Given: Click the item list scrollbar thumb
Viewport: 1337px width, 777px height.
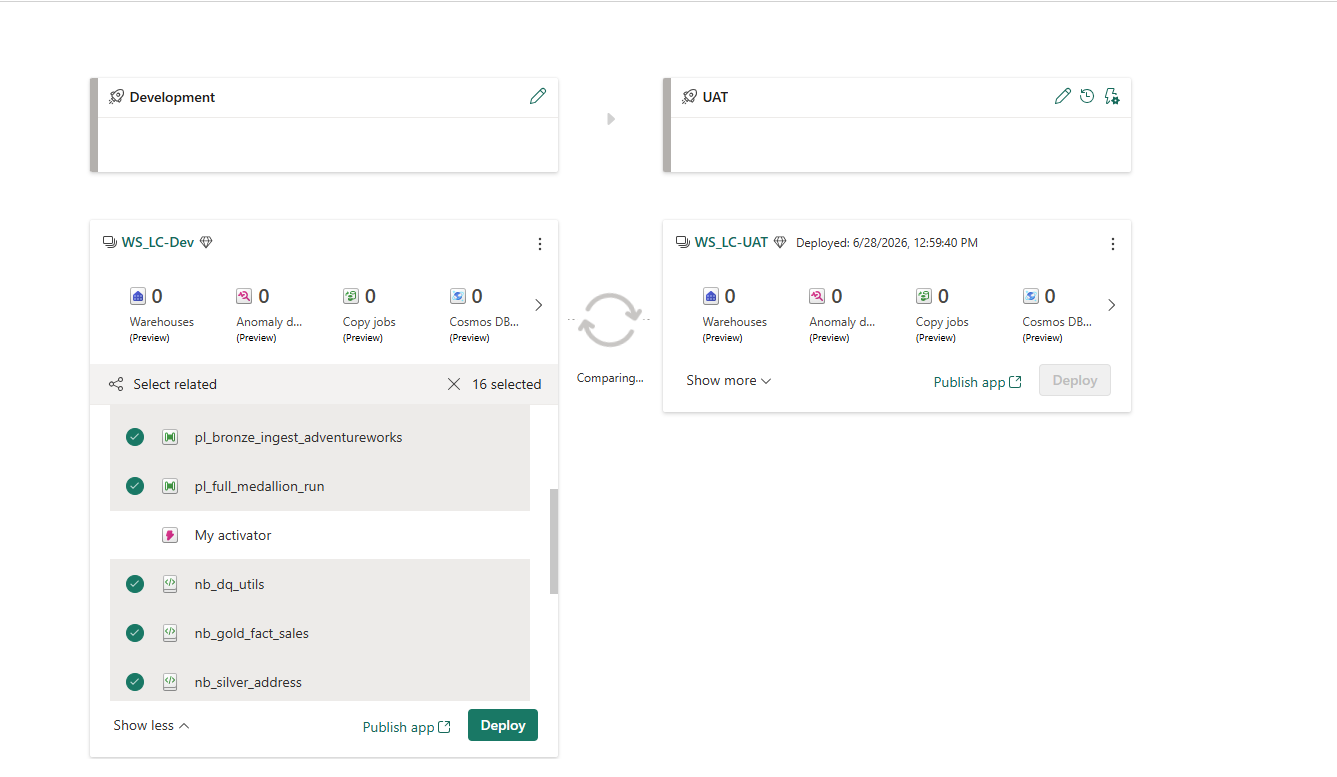Looking at the screenshot, I should pyautogui.click(x=554, y=541).
